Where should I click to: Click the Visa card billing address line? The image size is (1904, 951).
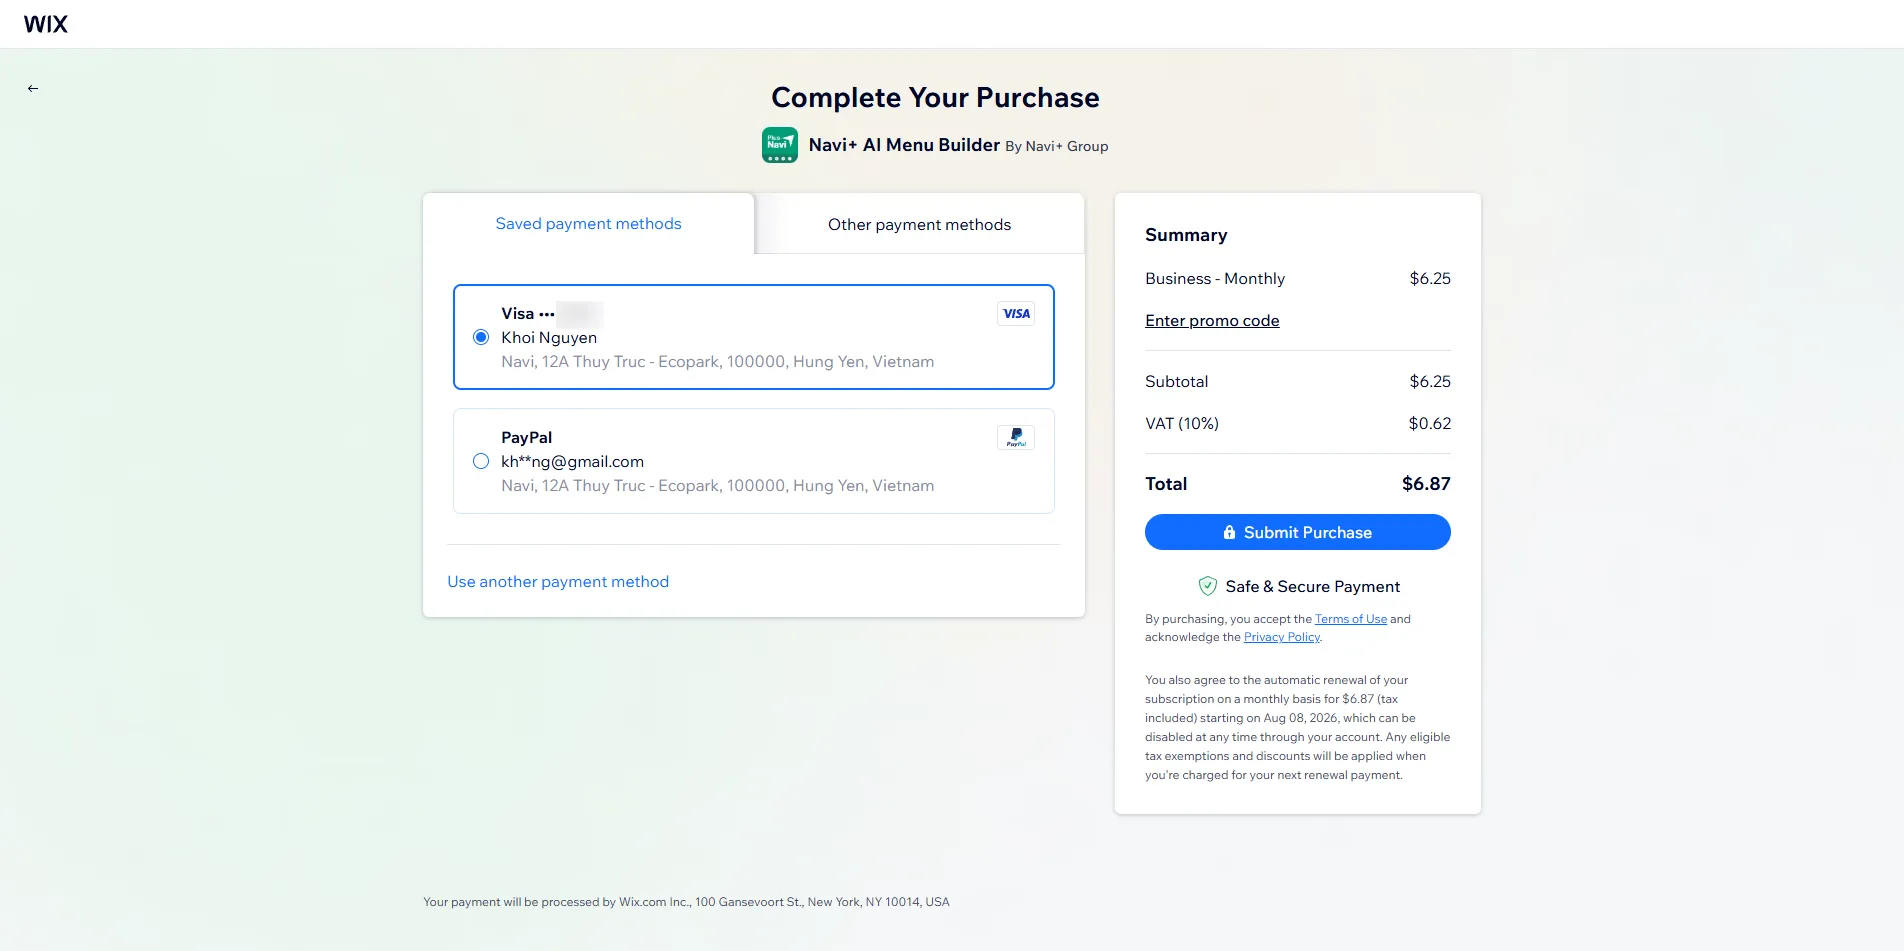click(x=717, y=362)
